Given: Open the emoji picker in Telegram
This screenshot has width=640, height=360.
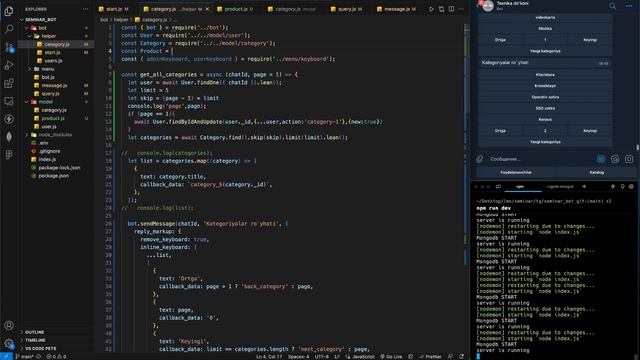Looking at the screenshot, I should 615,159.
